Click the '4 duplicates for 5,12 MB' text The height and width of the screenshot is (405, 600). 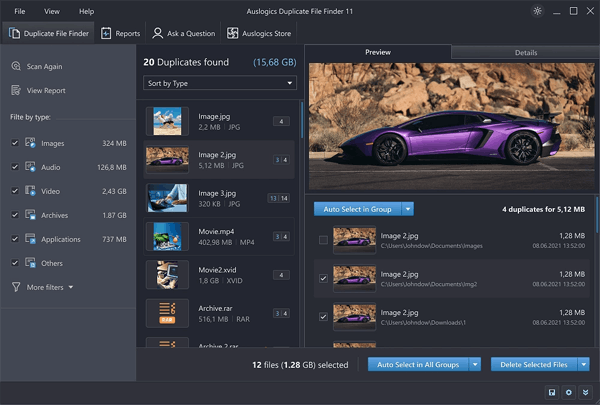point(543,209)
